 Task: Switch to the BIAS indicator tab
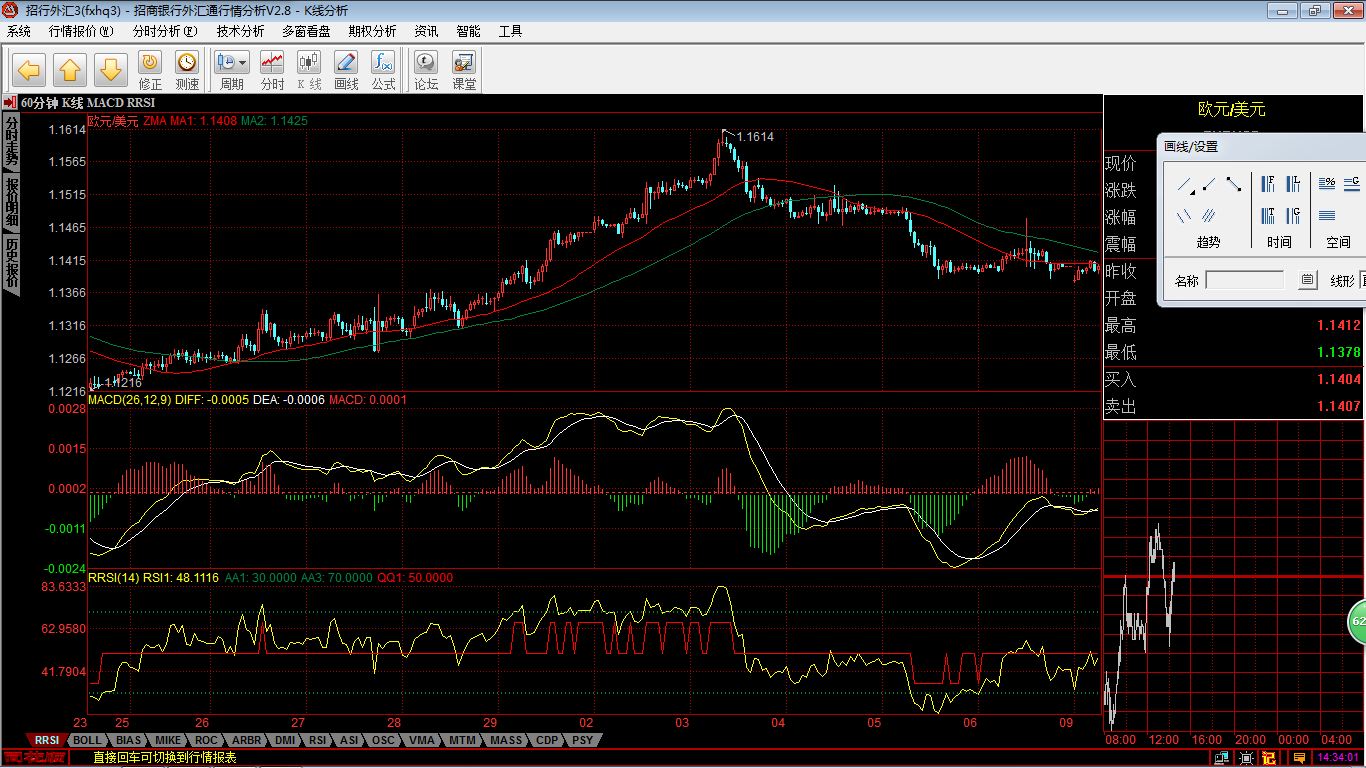click(128, 740)
